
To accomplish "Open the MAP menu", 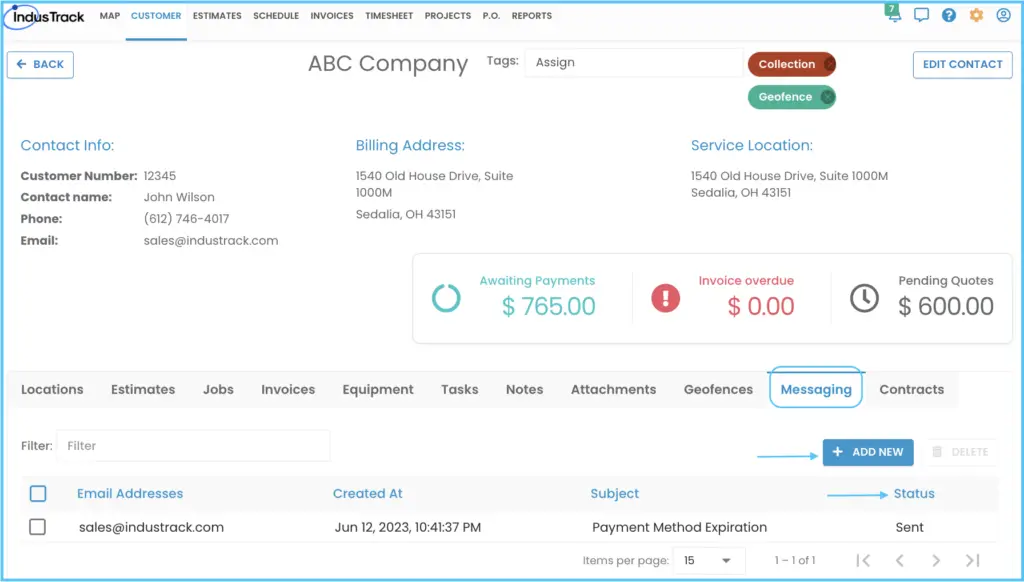I will tap(110, 16).
